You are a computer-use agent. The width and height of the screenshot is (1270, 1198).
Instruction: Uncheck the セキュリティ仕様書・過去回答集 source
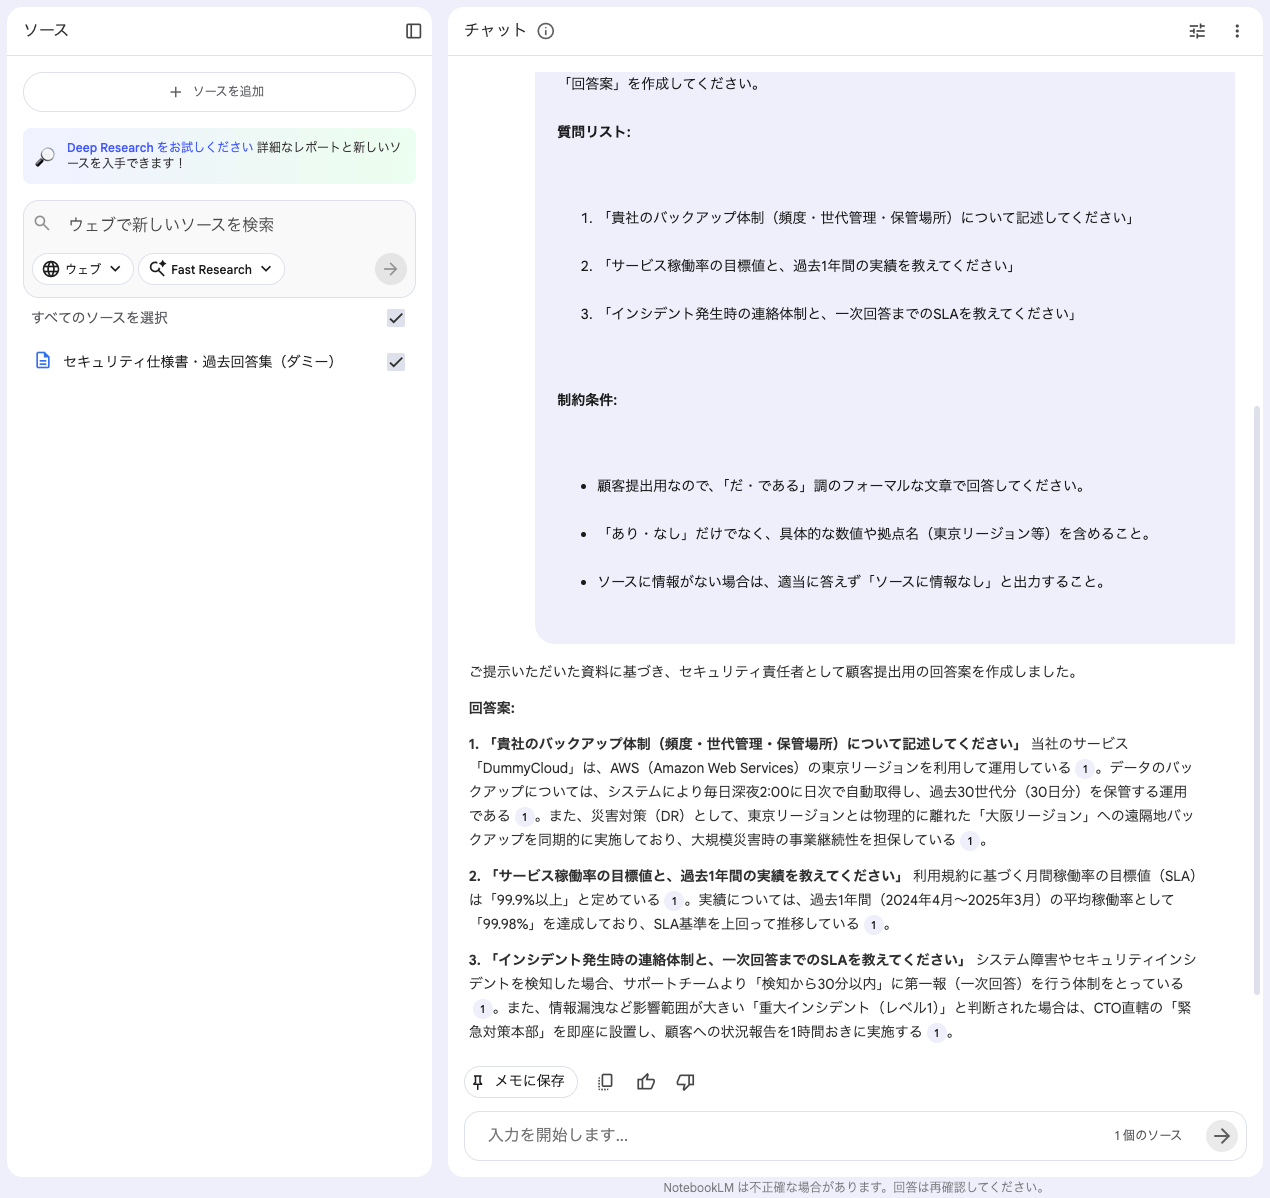(396, 362)
